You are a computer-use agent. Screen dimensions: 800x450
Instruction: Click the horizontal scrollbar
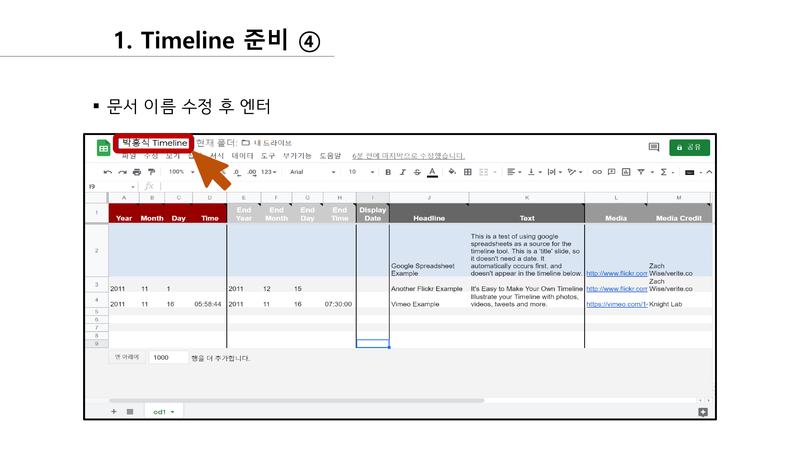296,401
